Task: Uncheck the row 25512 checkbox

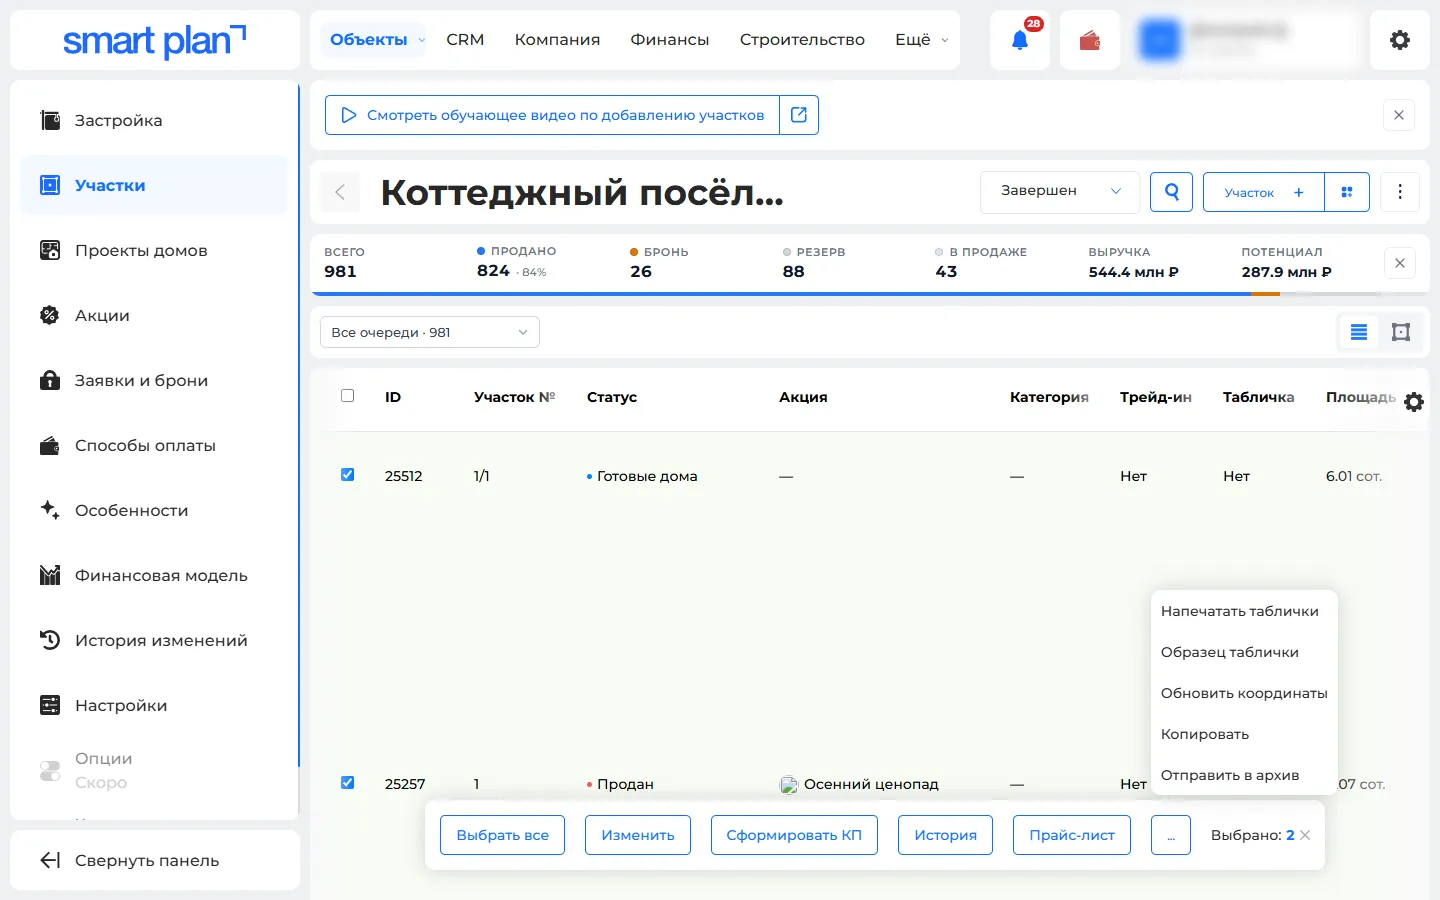Action: pos(347,475)
